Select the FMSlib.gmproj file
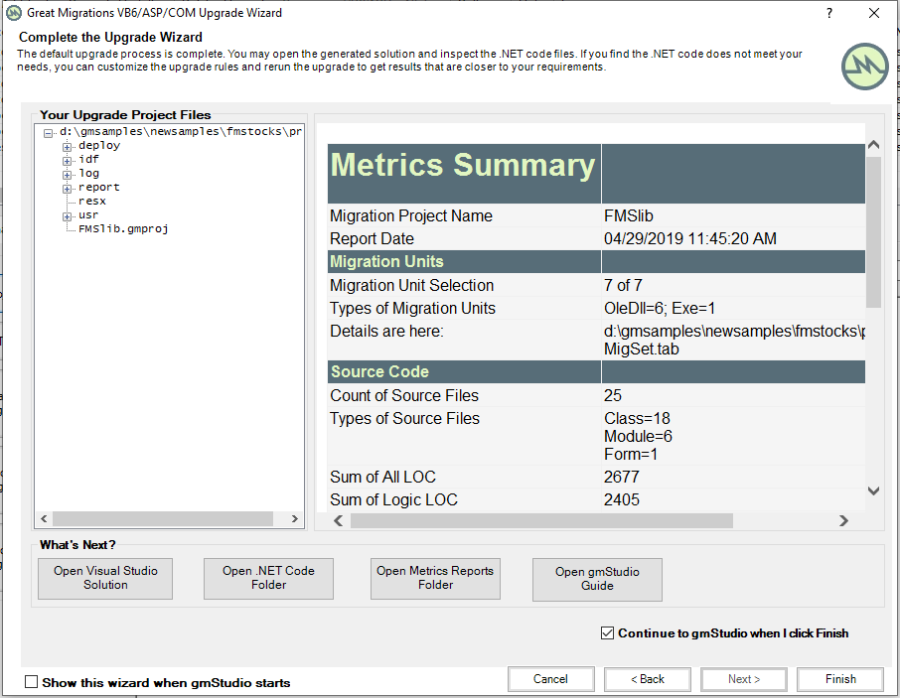Image resolution: width=900 pixels, height=698 pixels. (123, 229)
